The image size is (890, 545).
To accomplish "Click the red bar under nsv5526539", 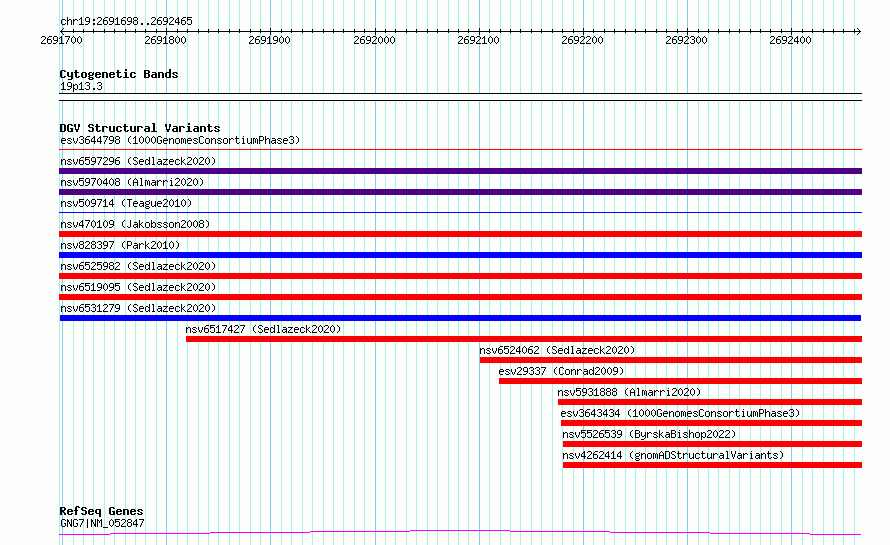I will pyautogui.click(x=712, y=444).
